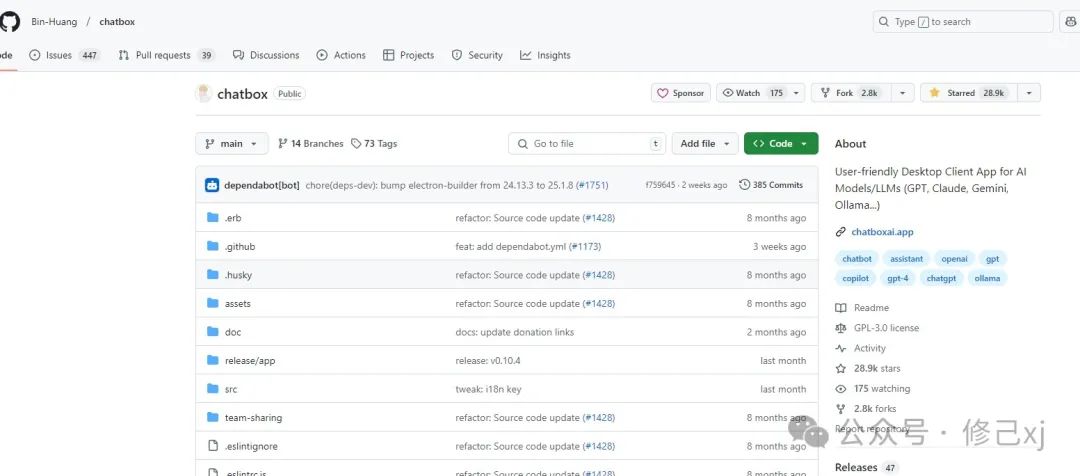
Task: Select the openai topic tag
Action: tap(955, 259)
